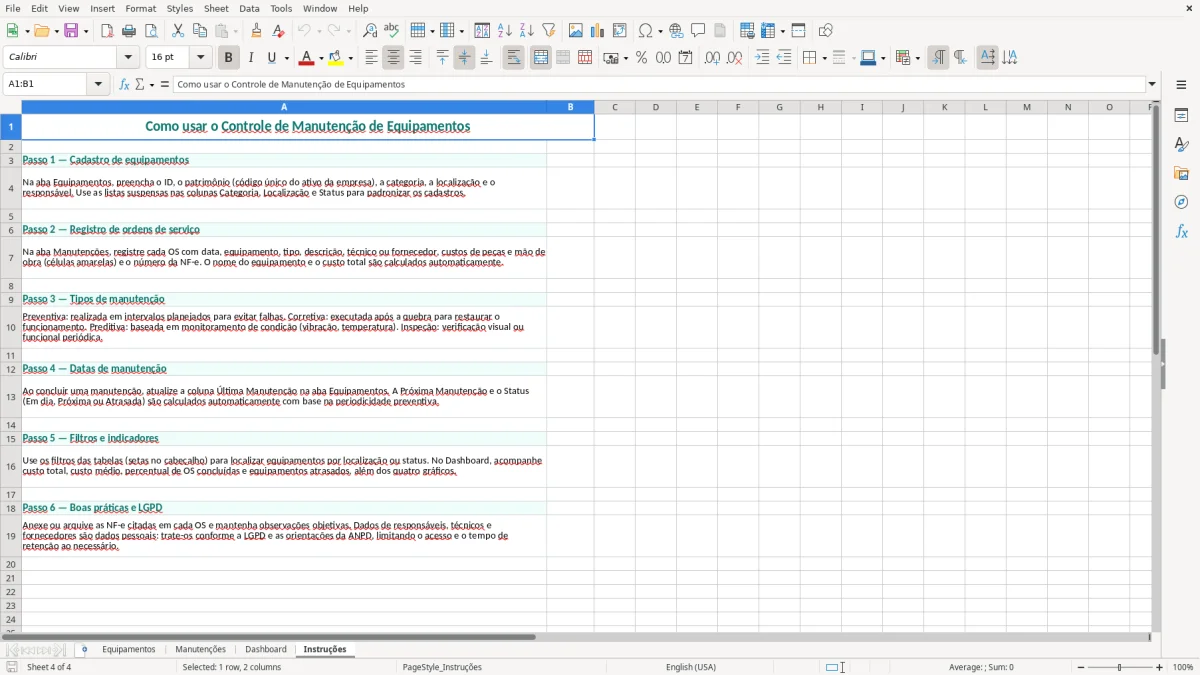The height and width of the screenshot is (675, 1200).
Task: Sort ascending with the A-Z icon
Action: click(x=505, y=31)
